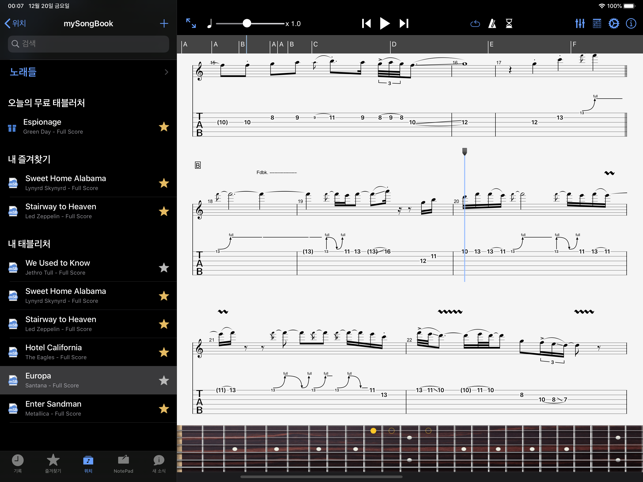The width and height of the screenshot is (643, 482).
Task: Jump to section F marker in timeline
Action: click(x=574, y=44)
